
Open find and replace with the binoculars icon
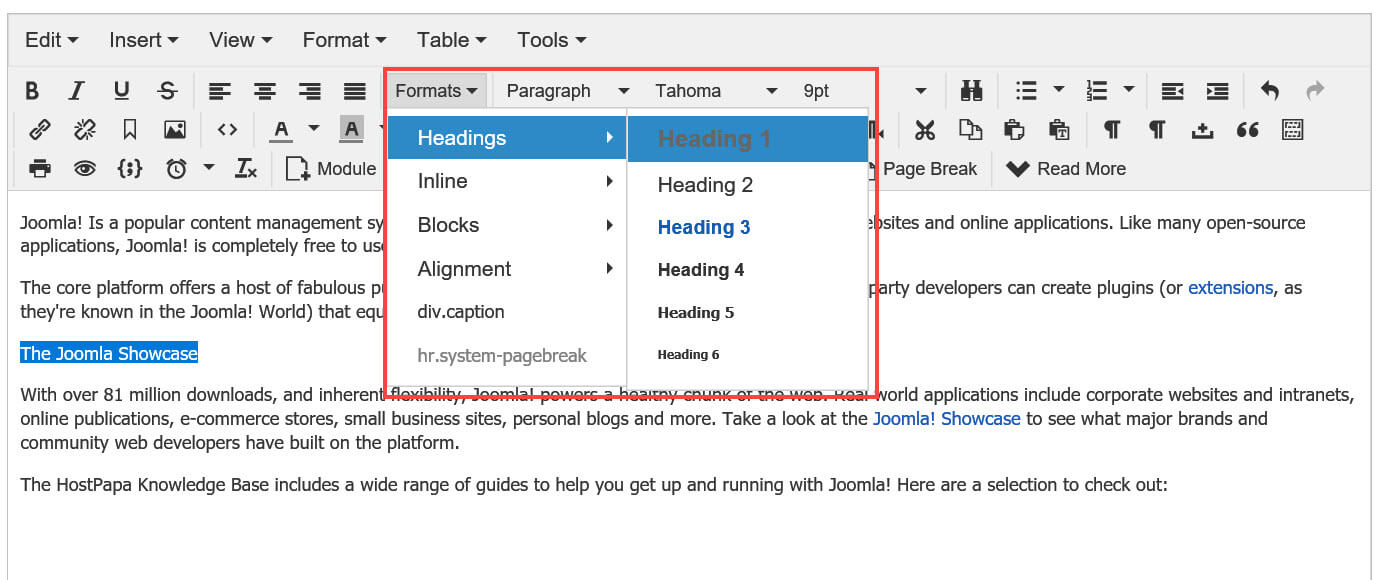tap(971, 91)
